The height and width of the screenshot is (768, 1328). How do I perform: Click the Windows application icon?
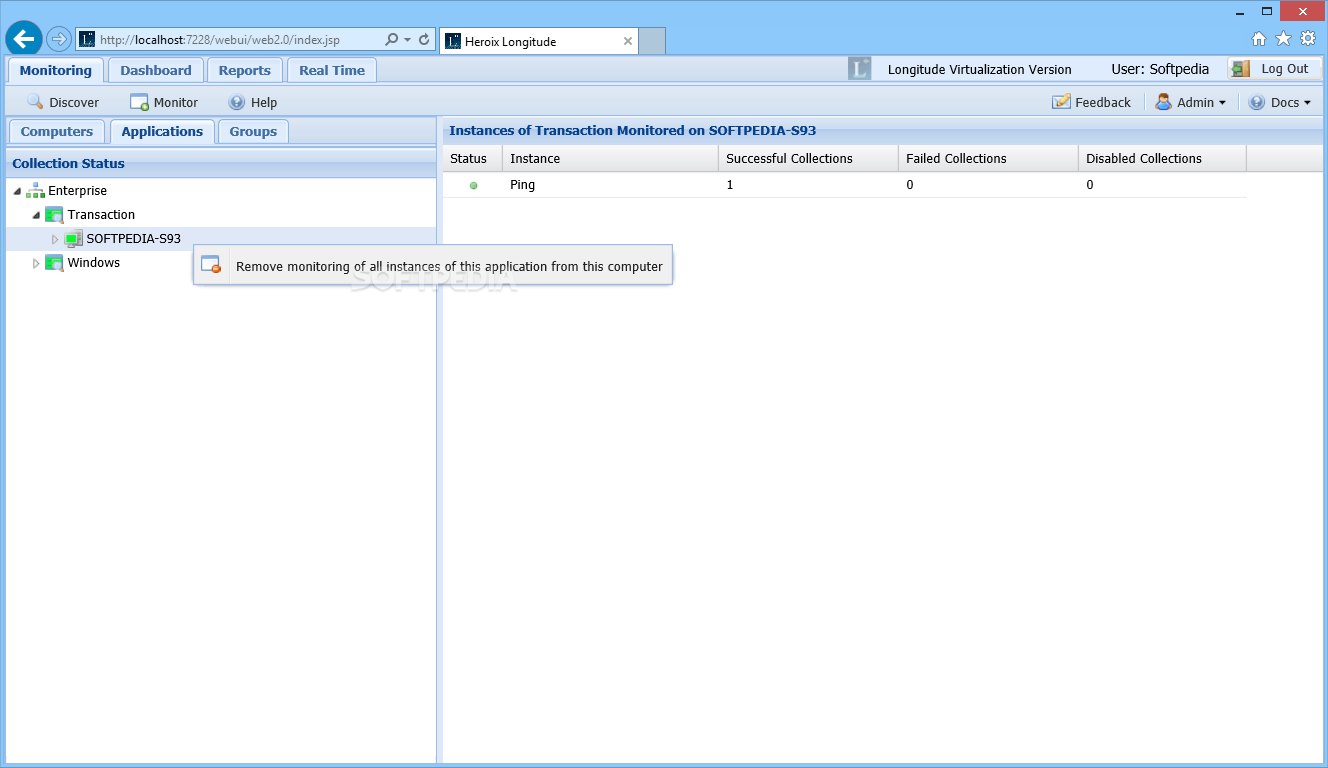[x=54, y=263]
